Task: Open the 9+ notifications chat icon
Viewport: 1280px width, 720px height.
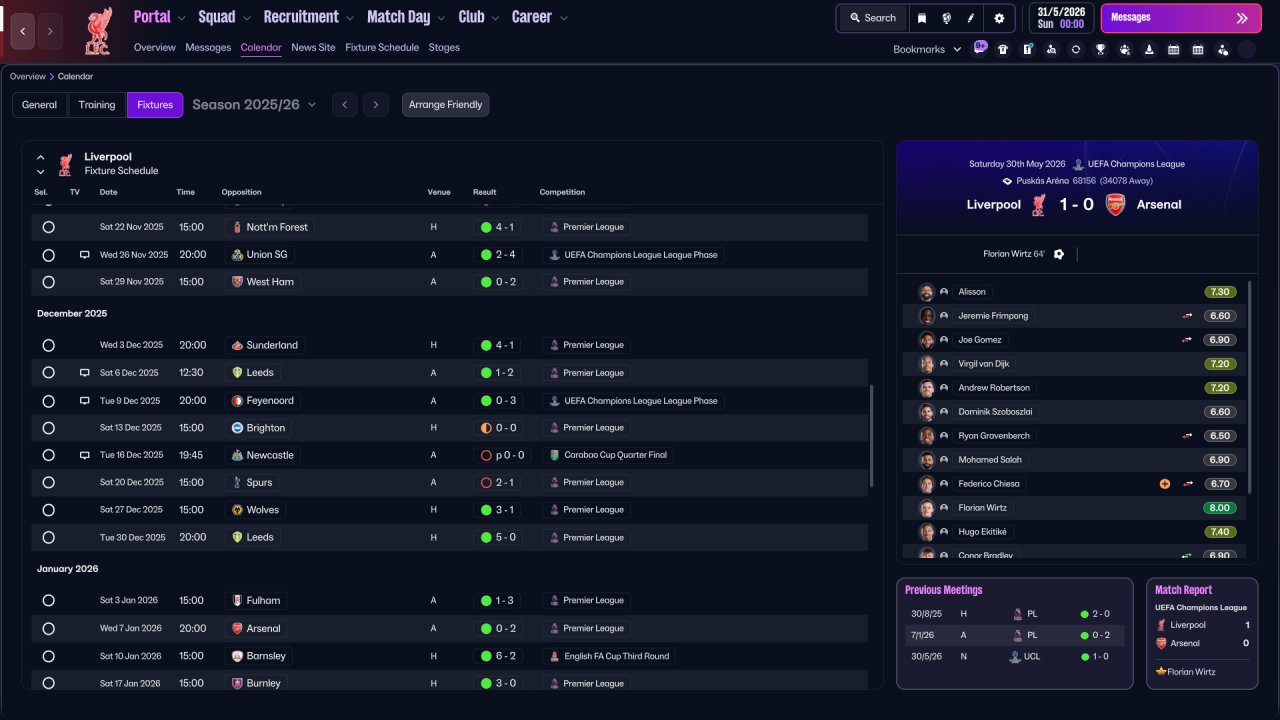Action: [980, 47]
